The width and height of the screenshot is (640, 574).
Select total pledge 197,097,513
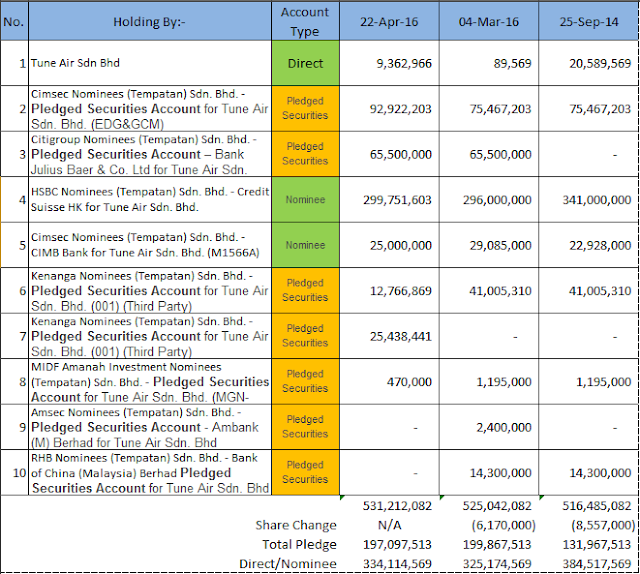397,545
